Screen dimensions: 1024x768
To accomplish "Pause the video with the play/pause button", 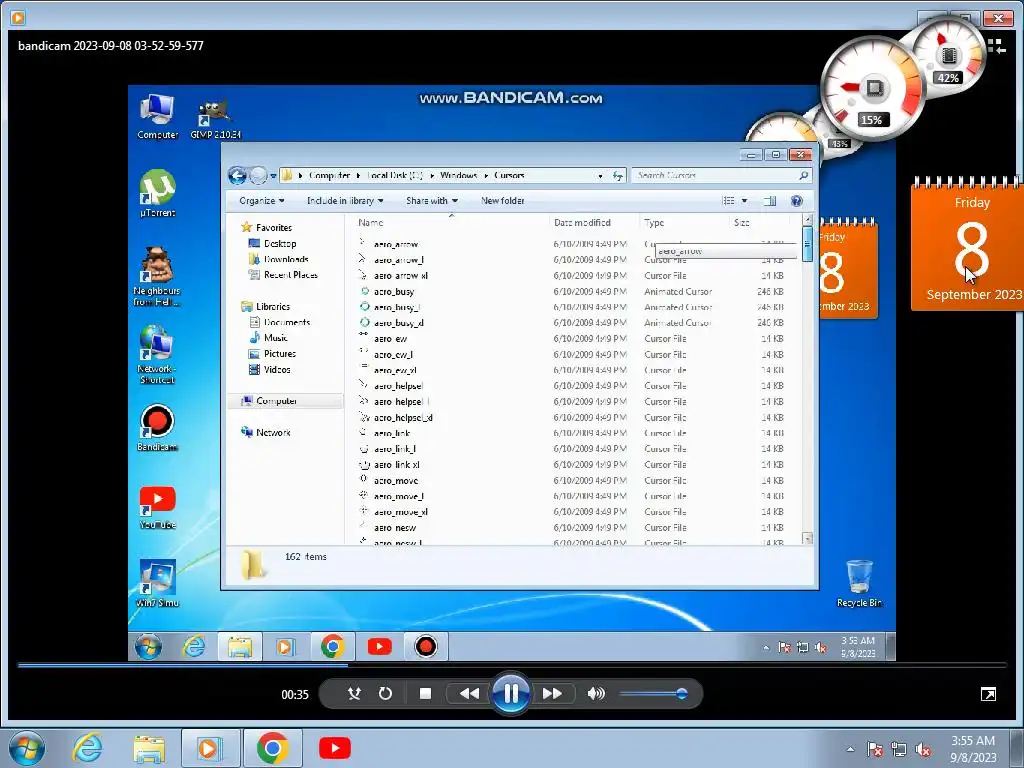I will tap(511, 694).
